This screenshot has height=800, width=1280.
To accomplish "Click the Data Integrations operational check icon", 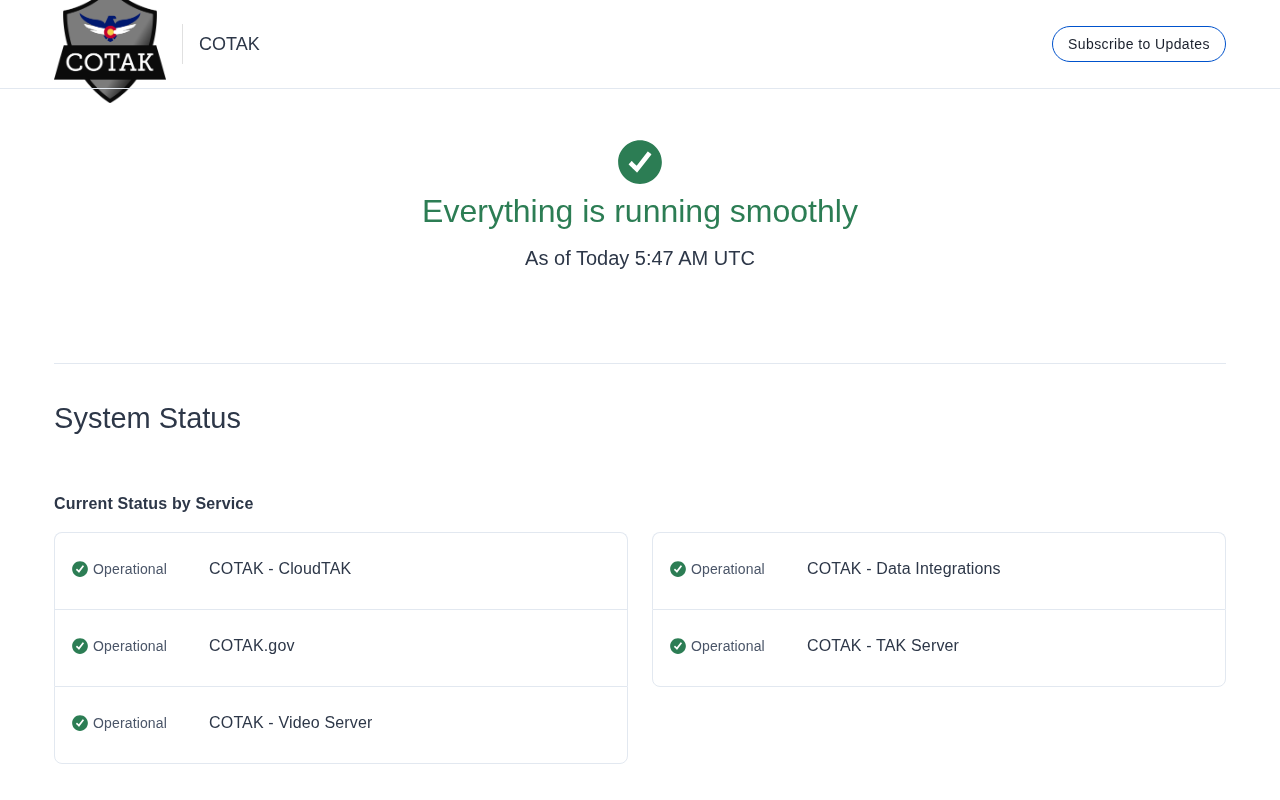I will (678, 569).
